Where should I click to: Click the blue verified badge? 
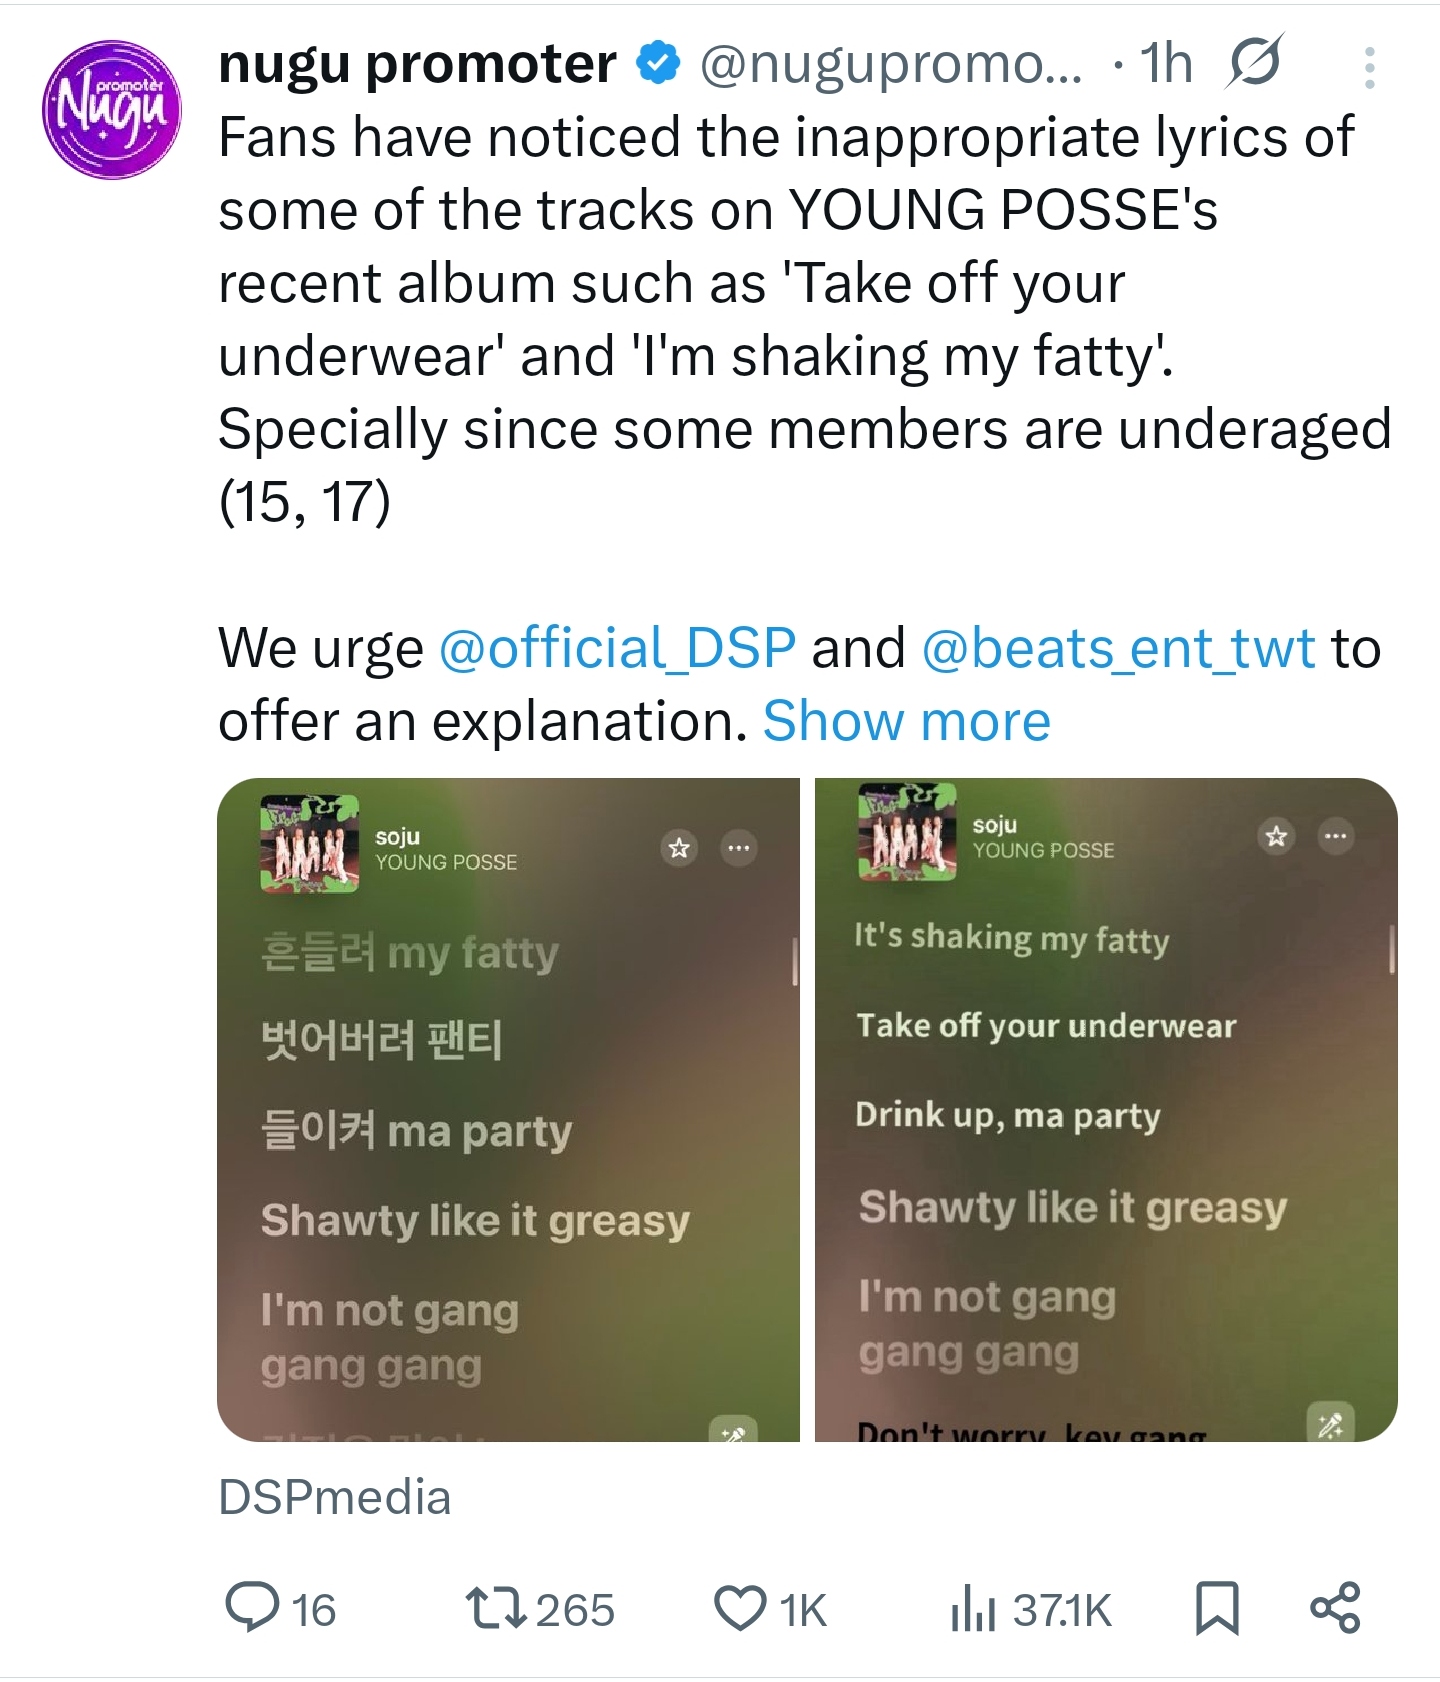click(x=659, y=64)
